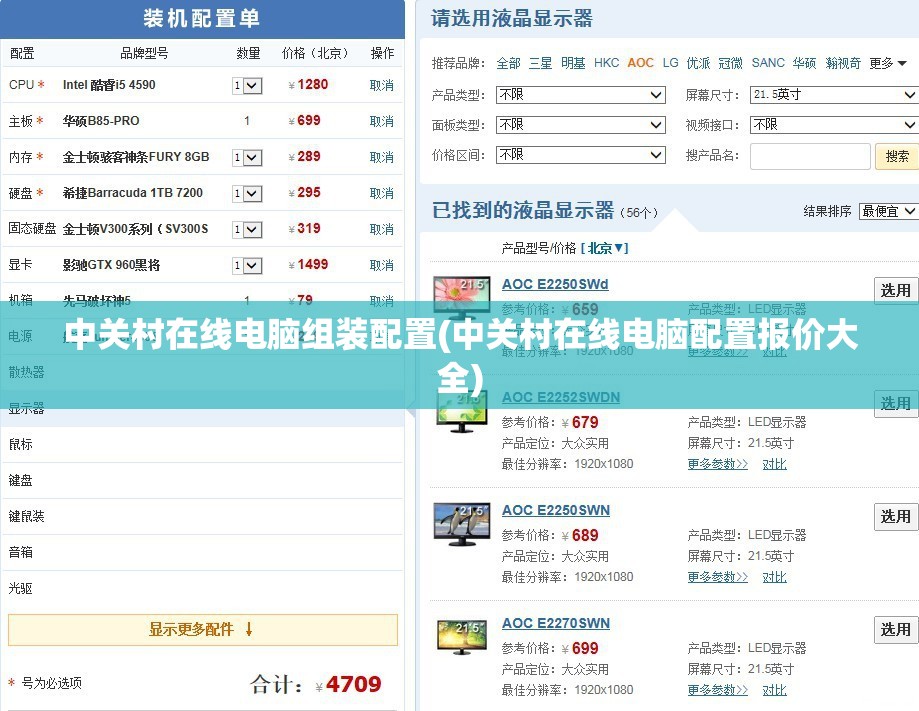Click the 搜产品名 input field
The height and width of the screenshot is (711, 919).
pyautogui.click(x=810, y=157)
